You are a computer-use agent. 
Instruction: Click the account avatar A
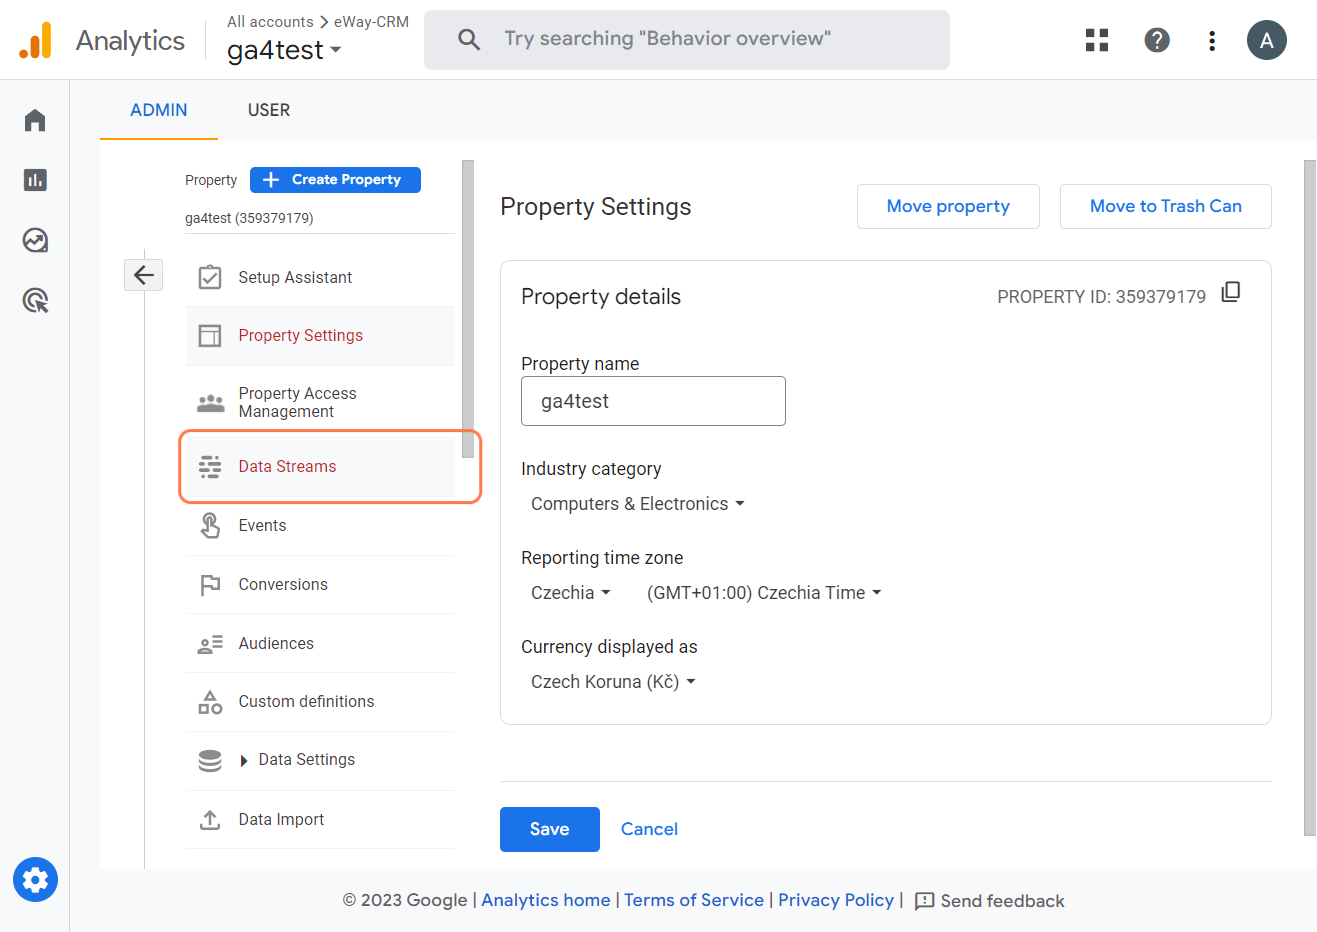pyautogui.click(x=1267, y=40)
